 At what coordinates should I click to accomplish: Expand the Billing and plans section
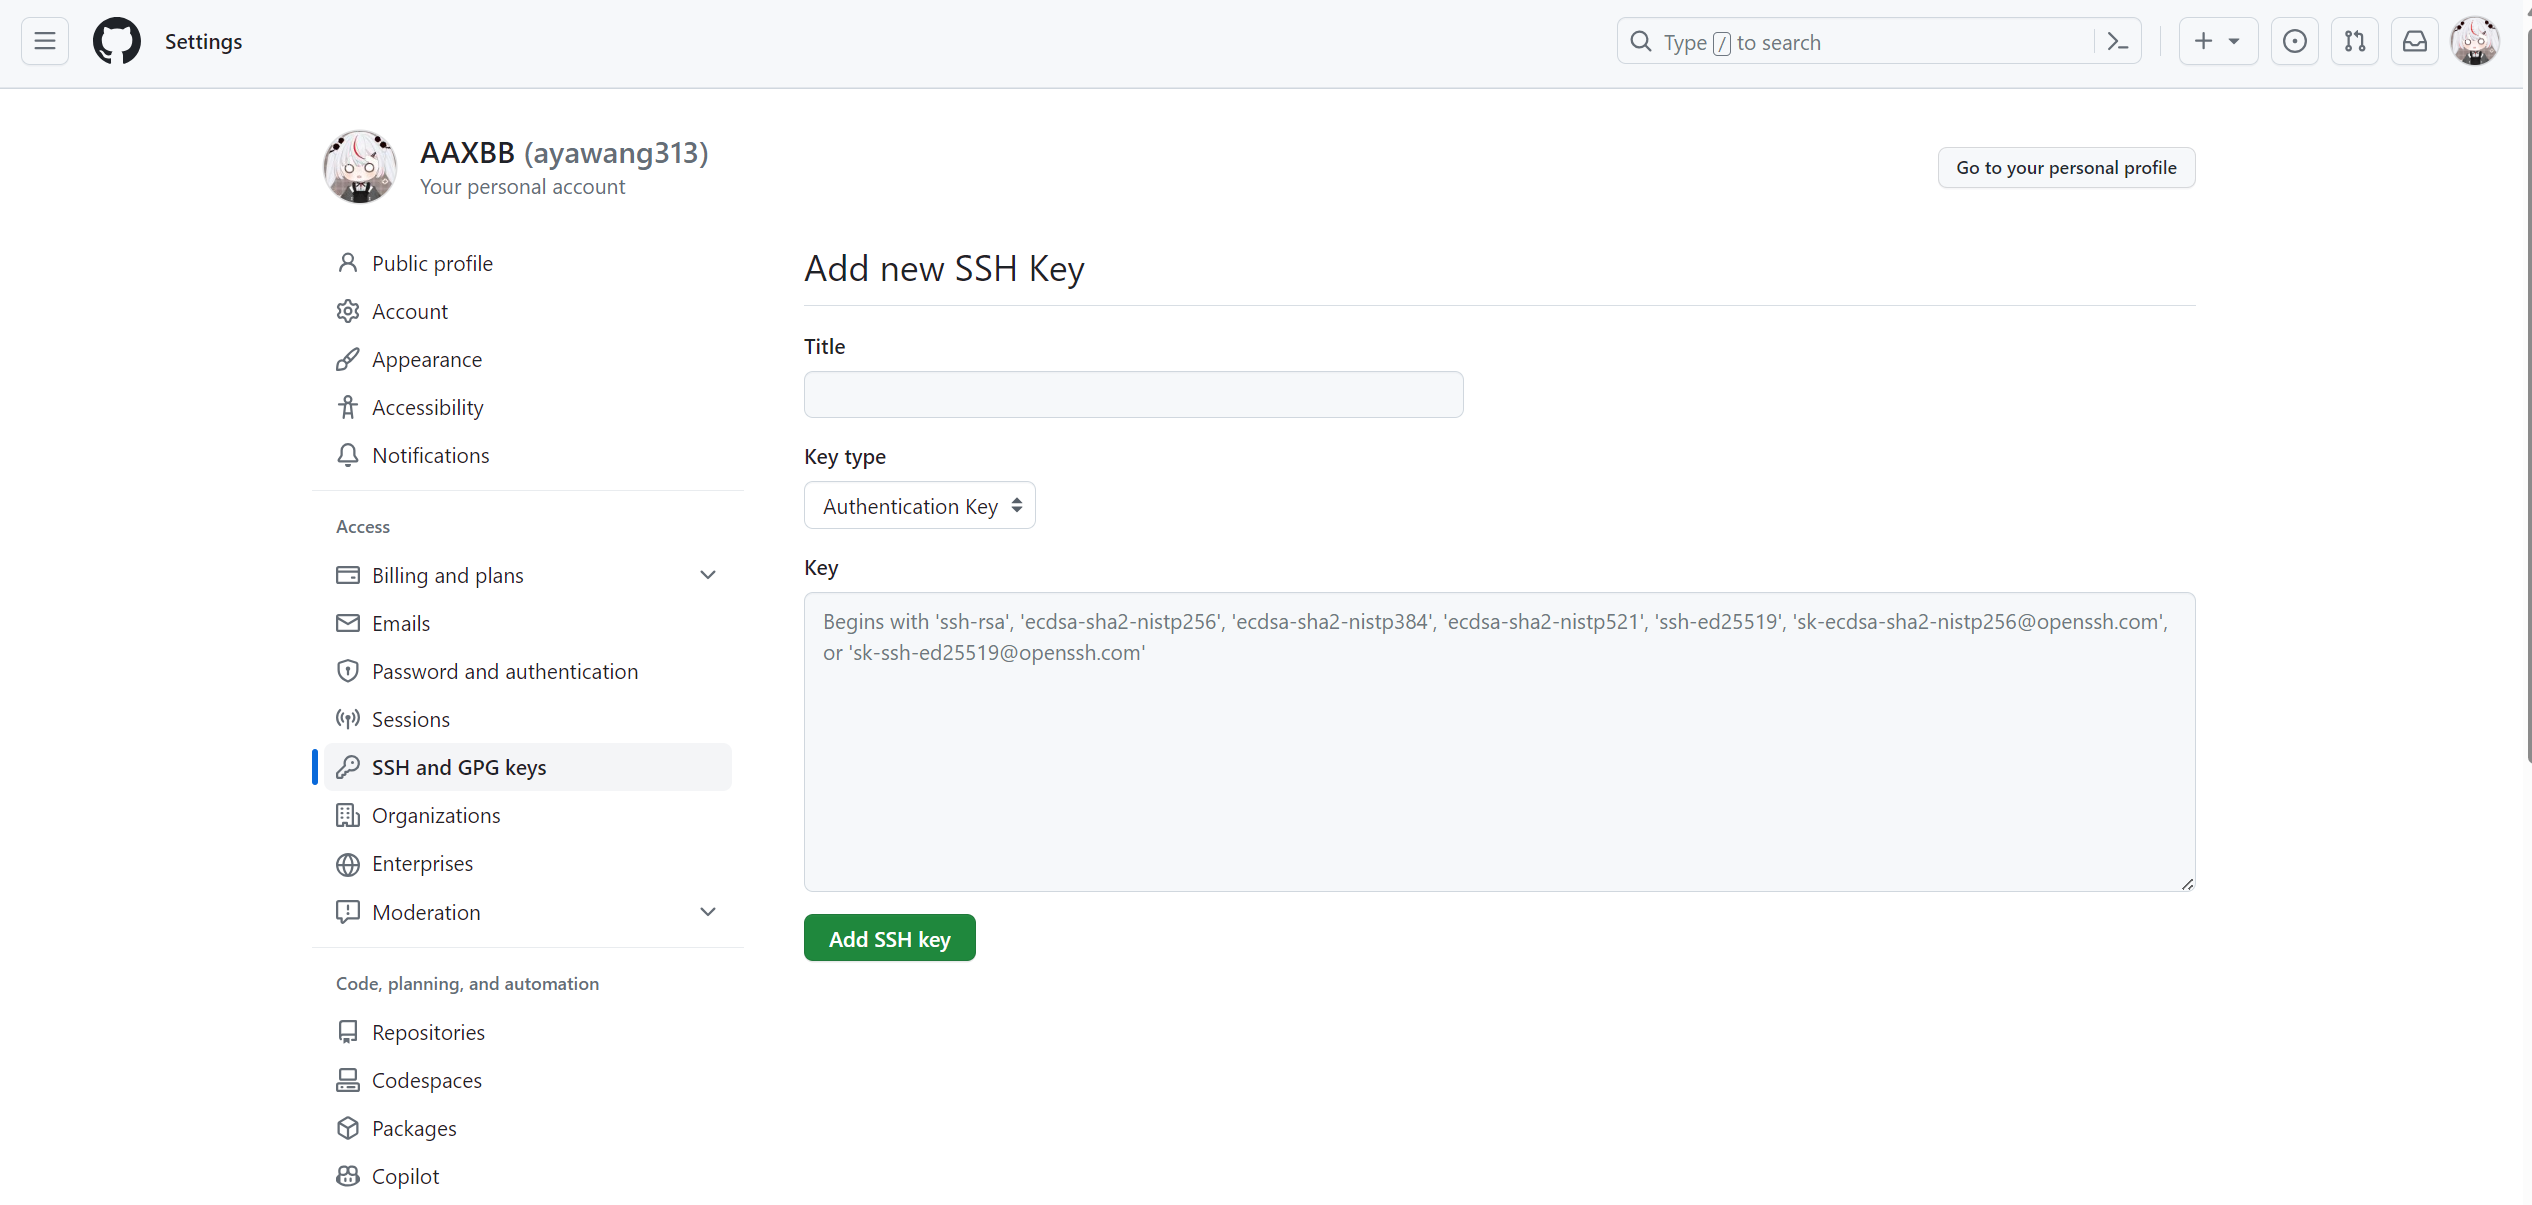point(707,575)
